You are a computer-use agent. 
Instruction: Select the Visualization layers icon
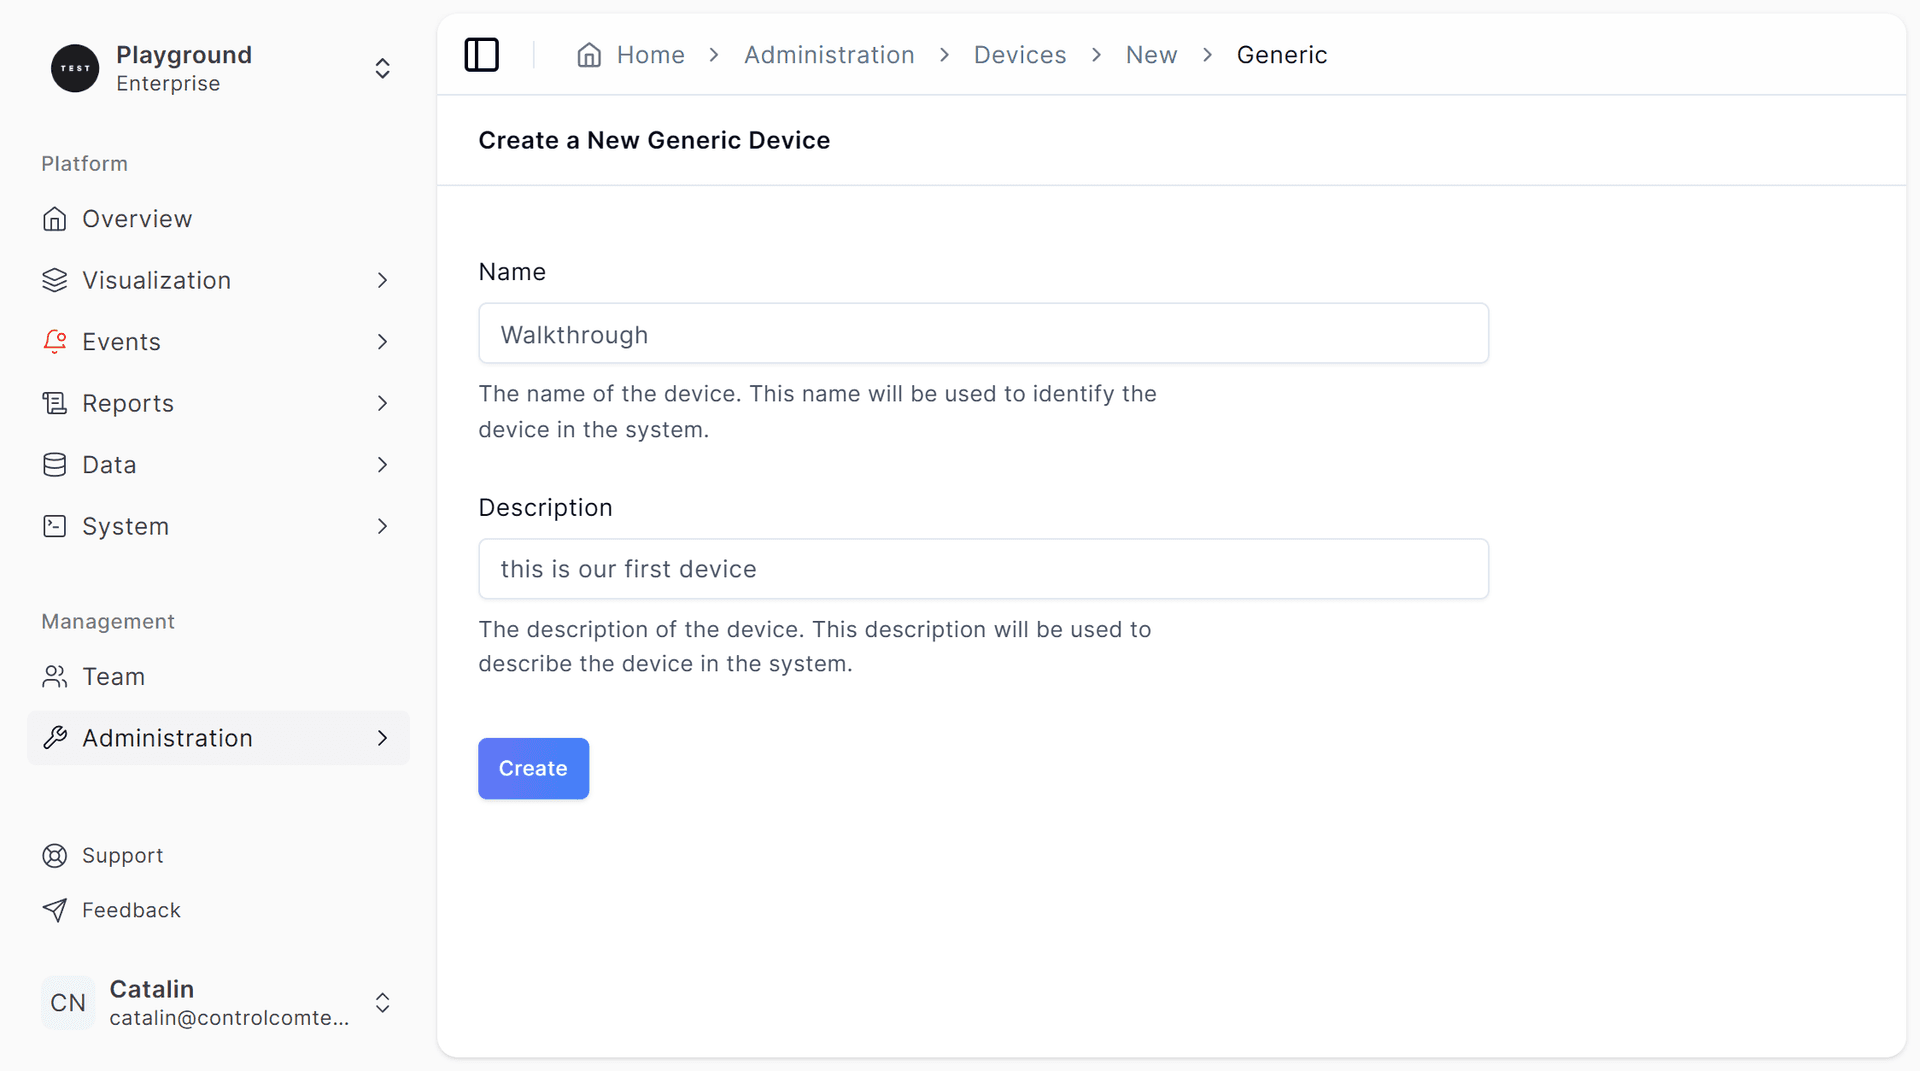[x=55, y=280]
